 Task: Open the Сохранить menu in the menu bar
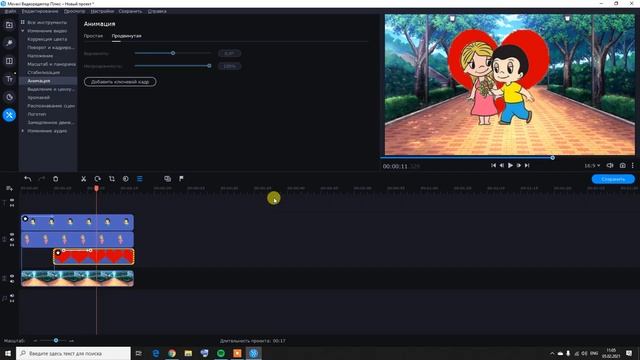130,11
